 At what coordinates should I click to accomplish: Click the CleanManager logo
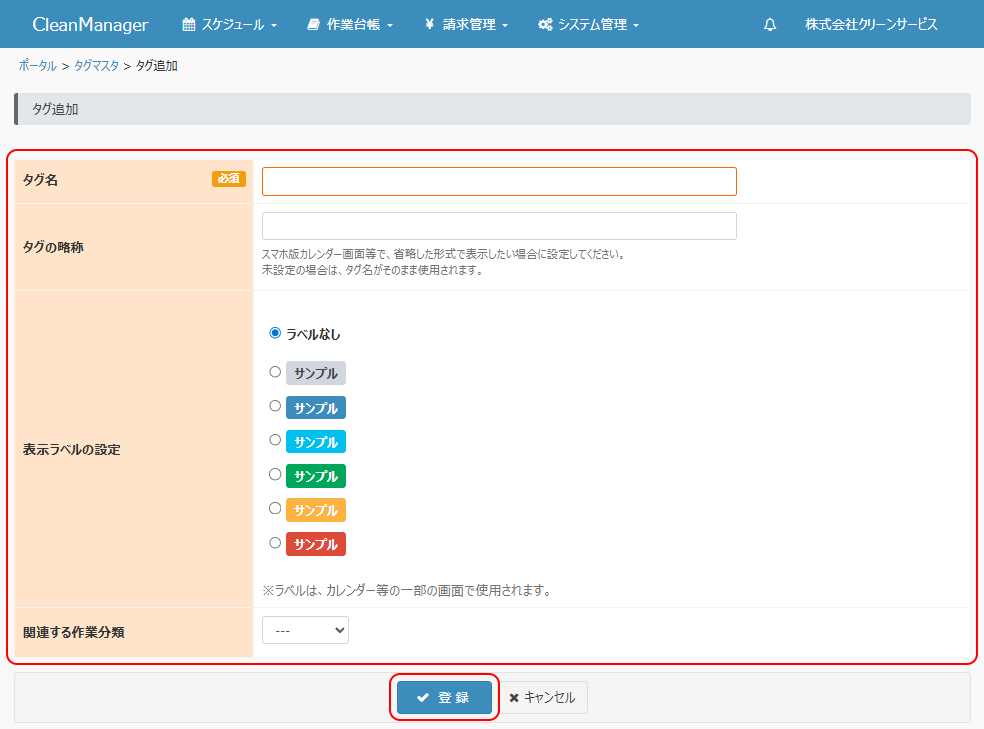90,25
